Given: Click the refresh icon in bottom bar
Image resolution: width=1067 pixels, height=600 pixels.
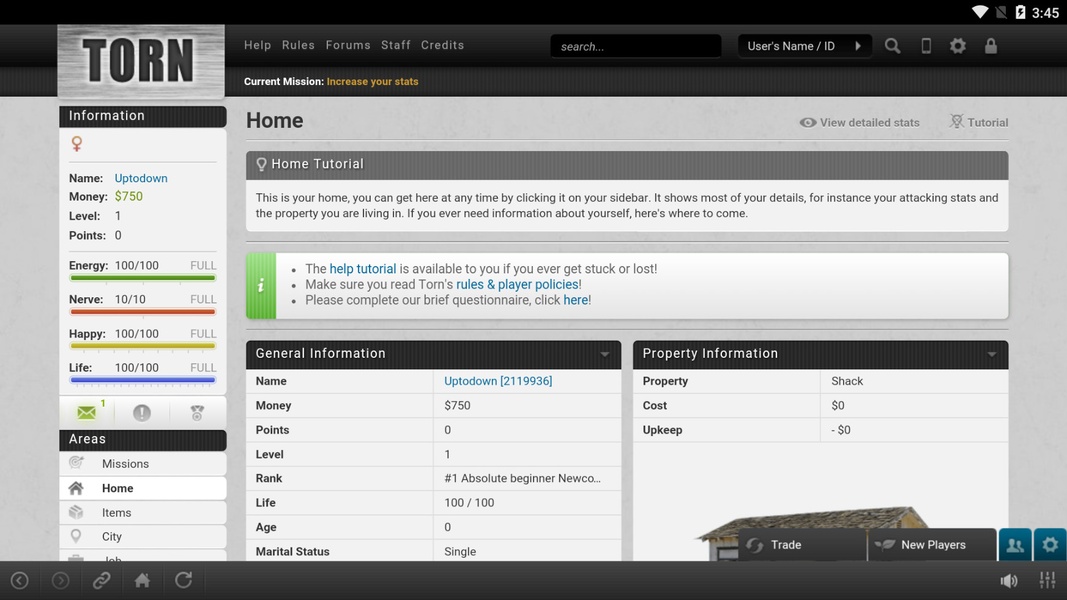Looking at the screenshot, I should [x=183, y=580].
